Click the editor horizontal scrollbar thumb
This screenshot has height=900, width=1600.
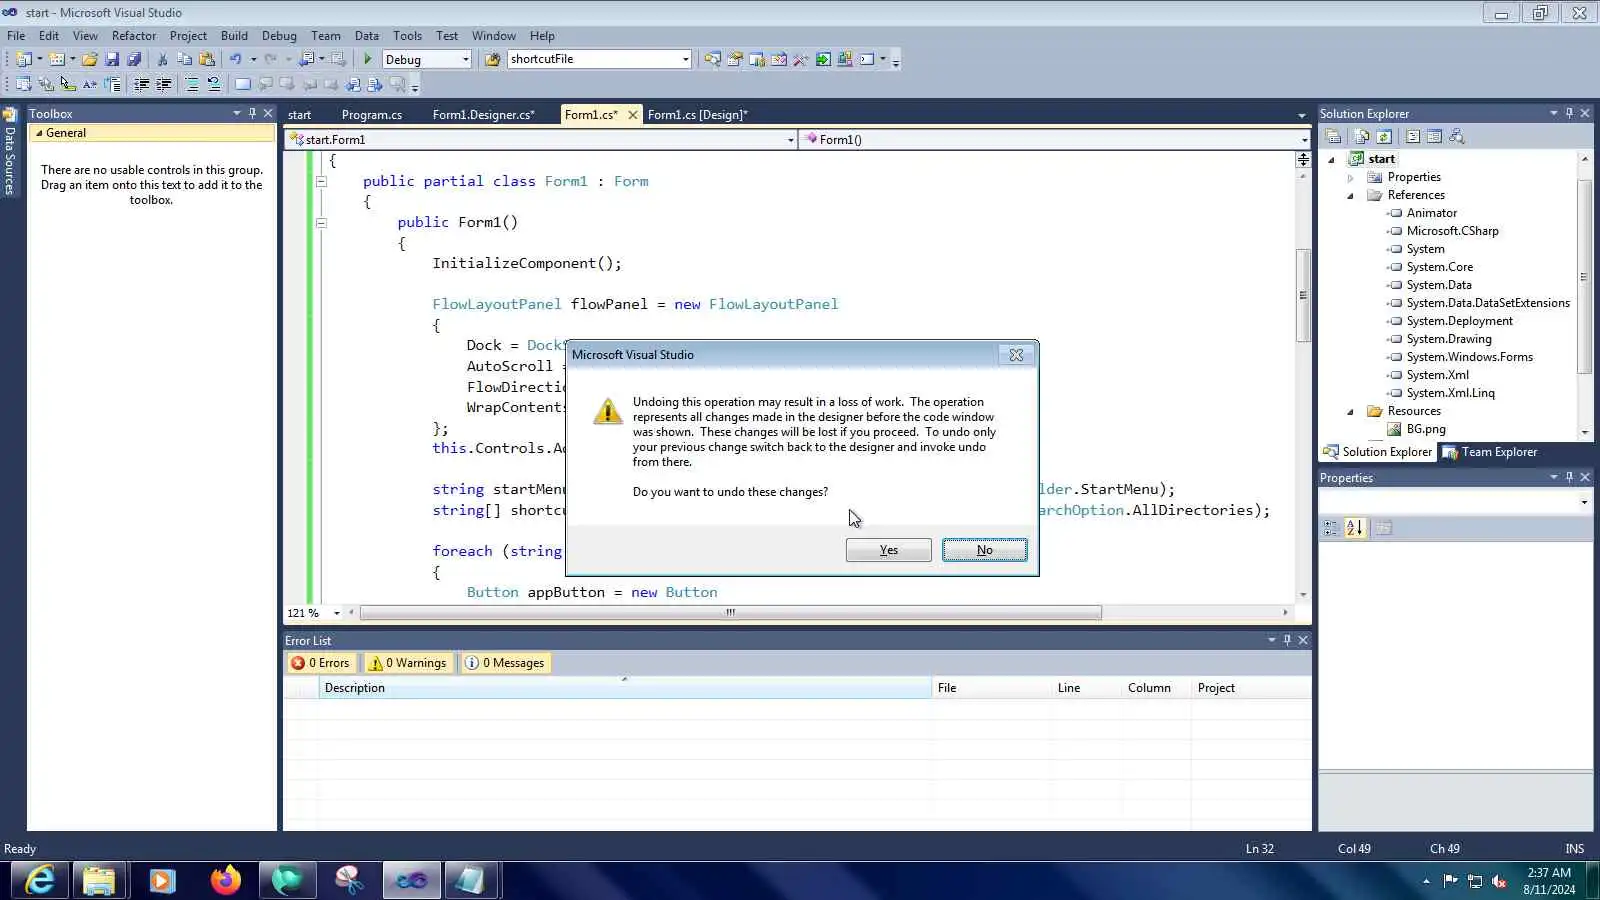pos(731,613)
